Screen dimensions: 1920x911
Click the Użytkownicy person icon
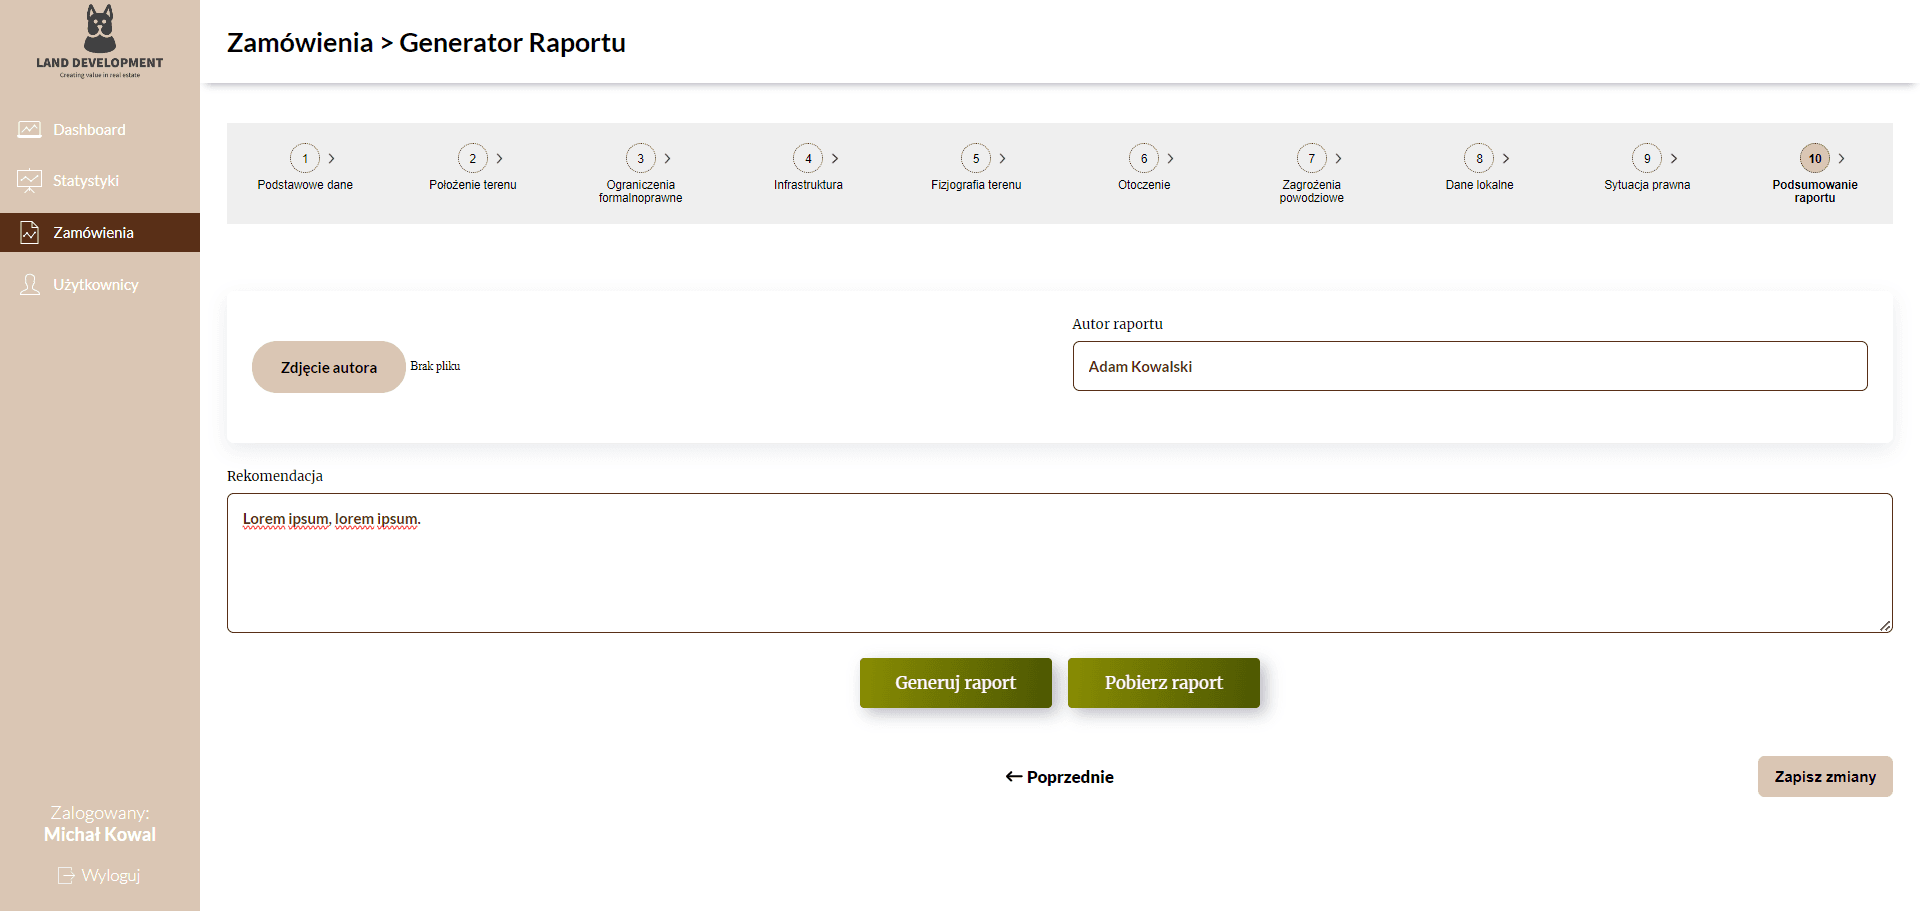coord(30,285)
